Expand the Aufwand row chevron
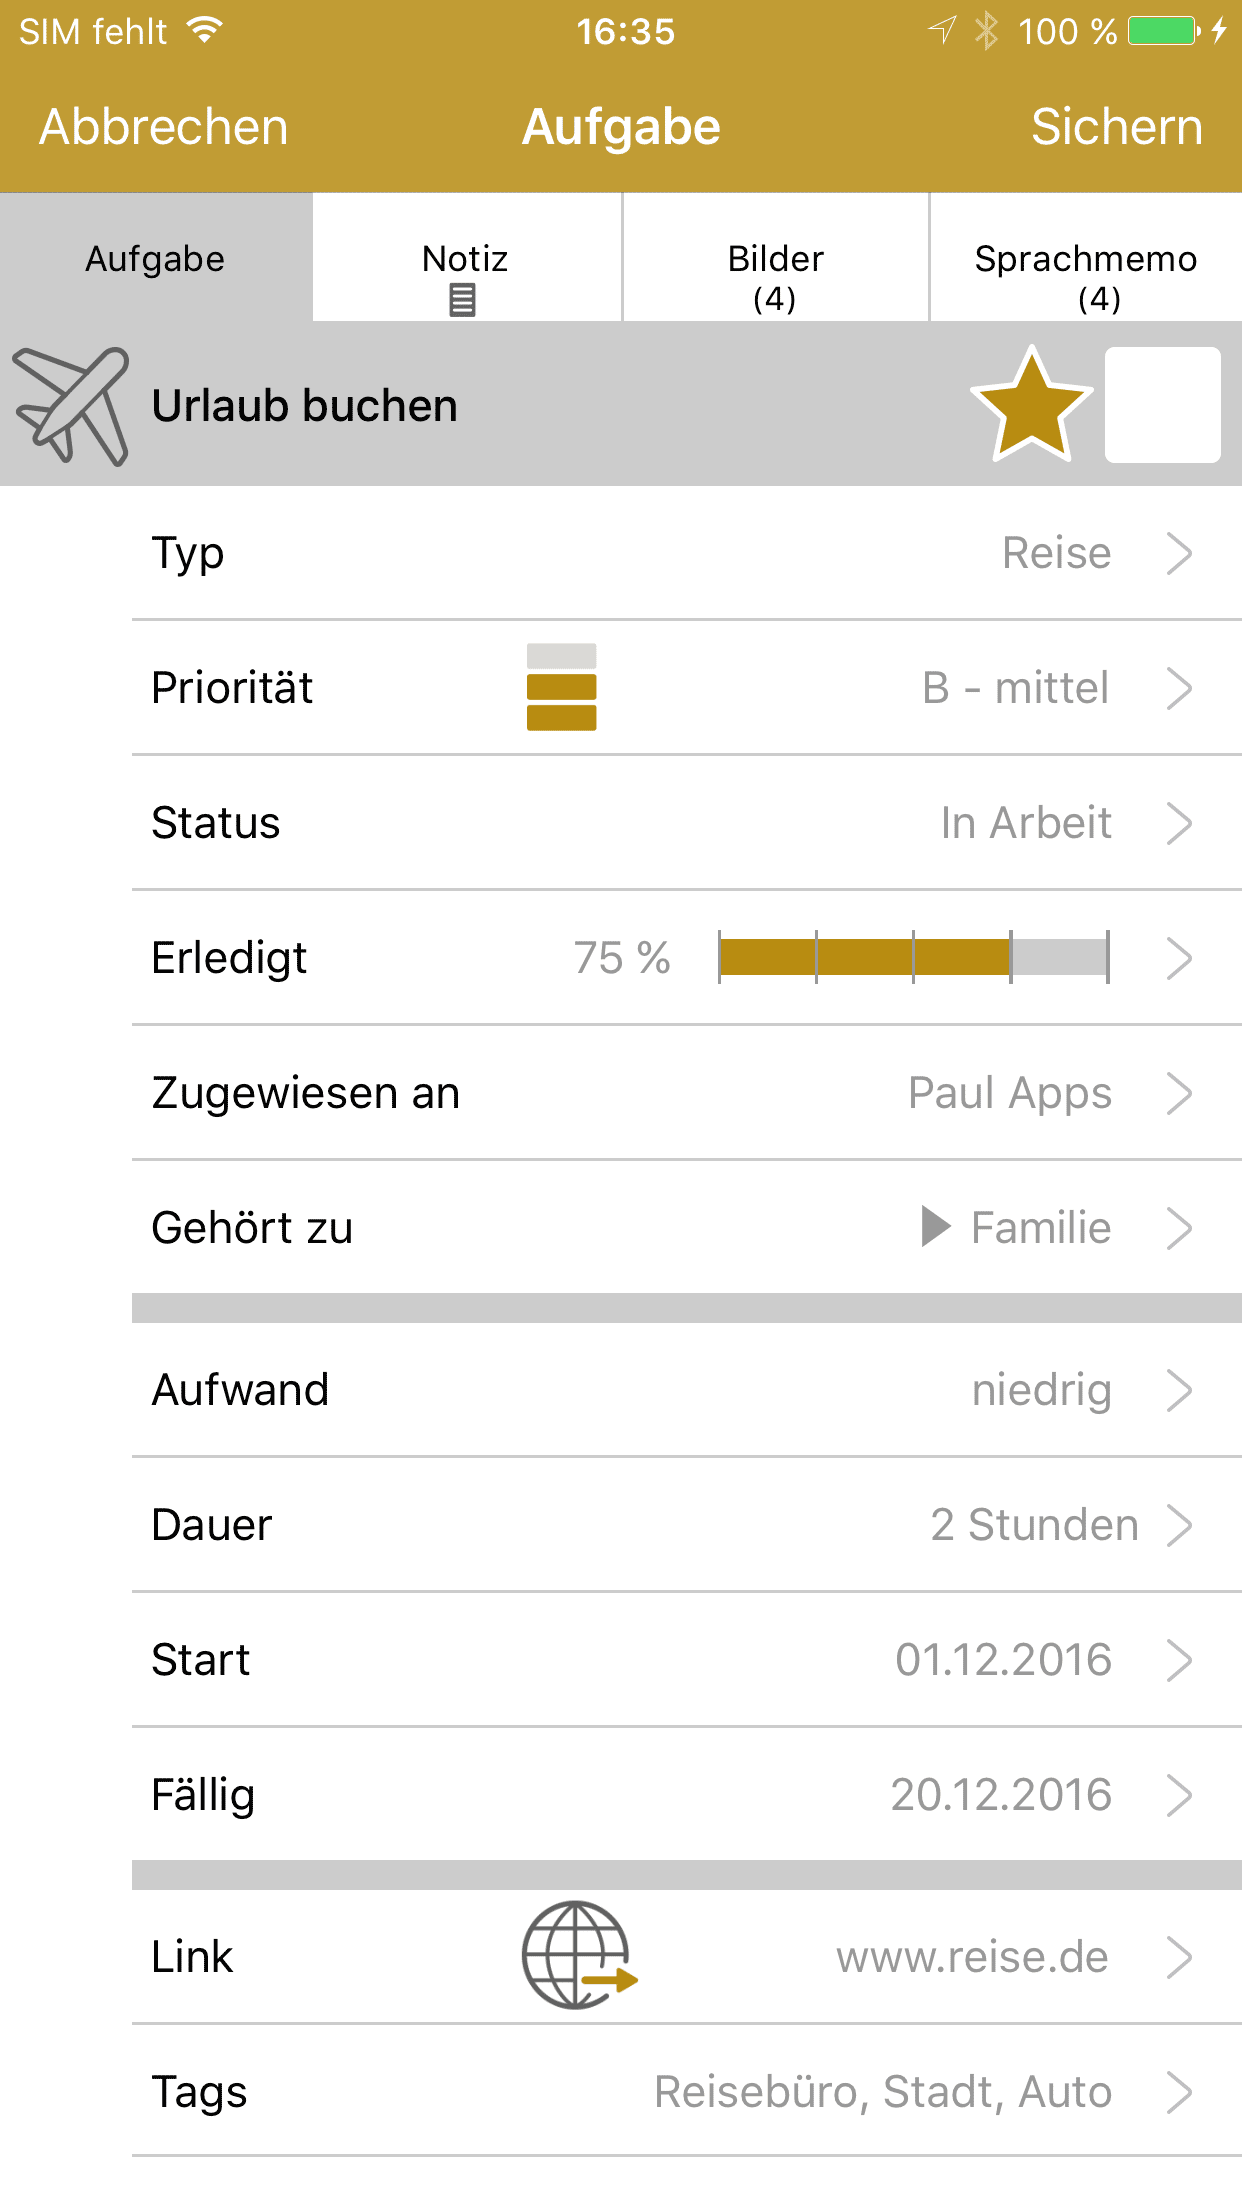 [x=1180, y=1390]
